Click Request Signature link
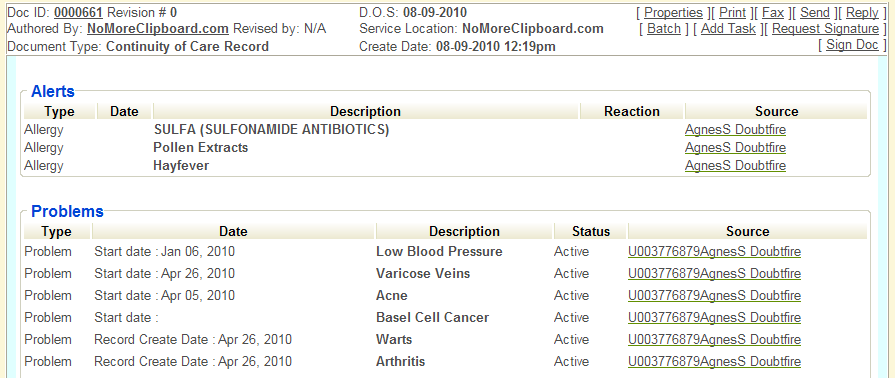Image resolution: width=895 pixels, height=378 pixels. (x=825, y=29)
